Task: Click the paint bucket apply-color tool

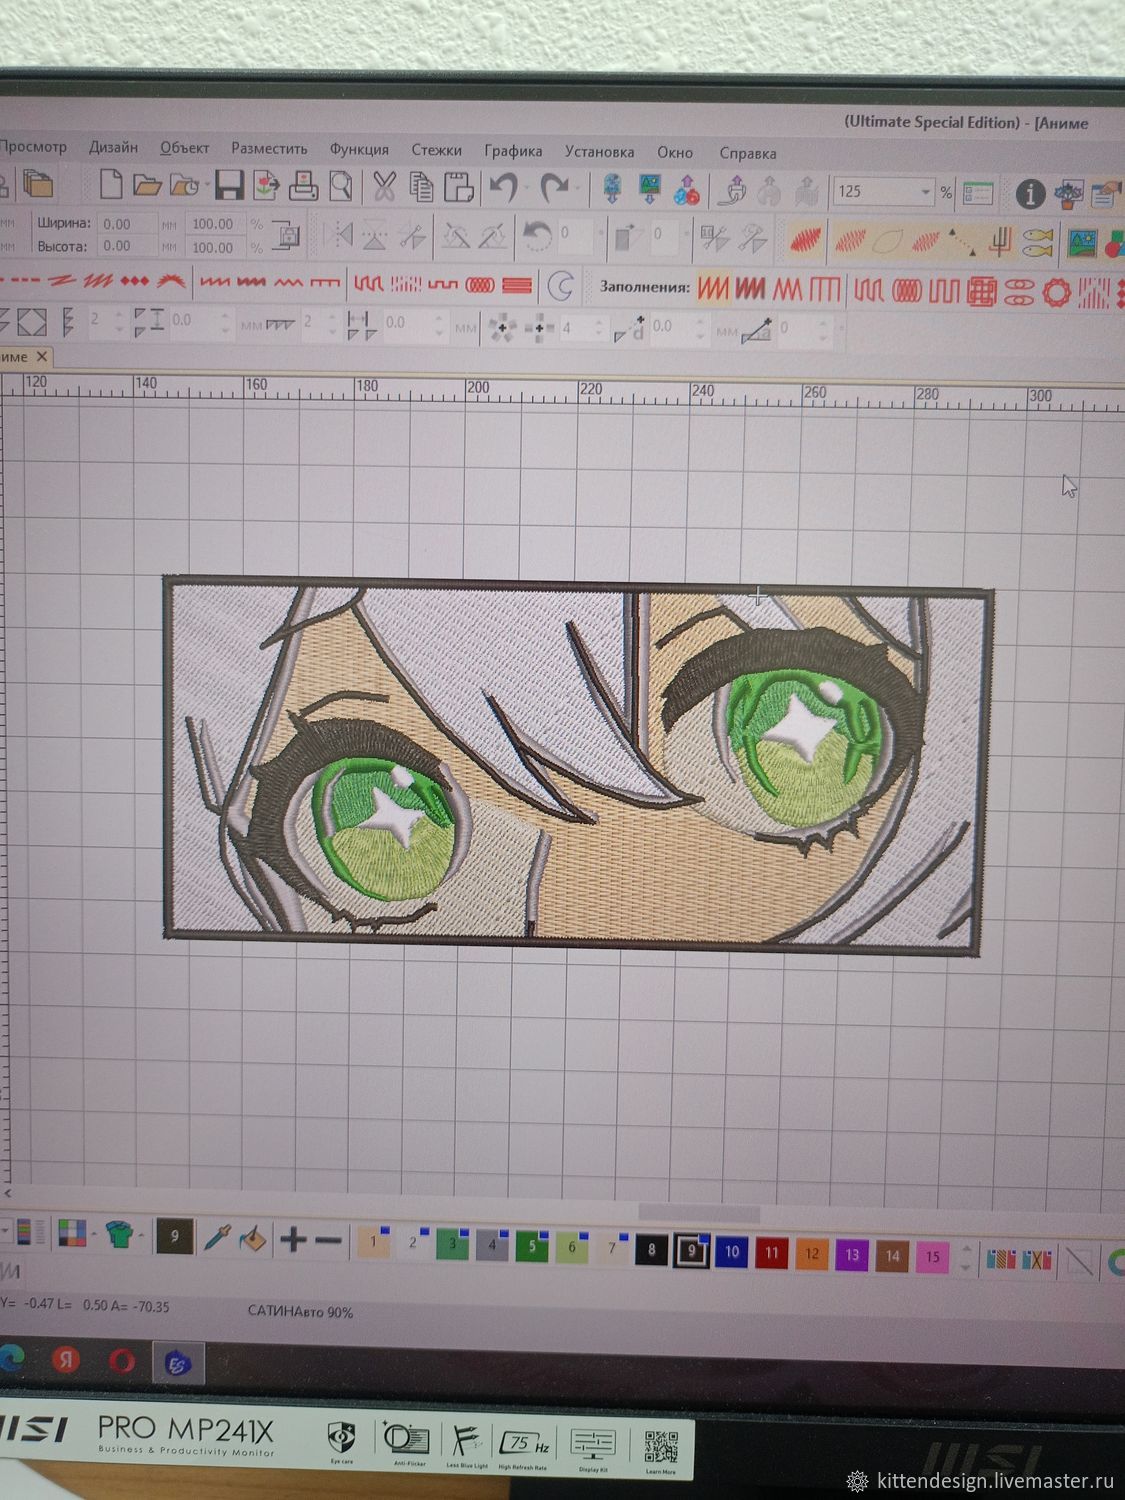Action: tap(253, 1239)
